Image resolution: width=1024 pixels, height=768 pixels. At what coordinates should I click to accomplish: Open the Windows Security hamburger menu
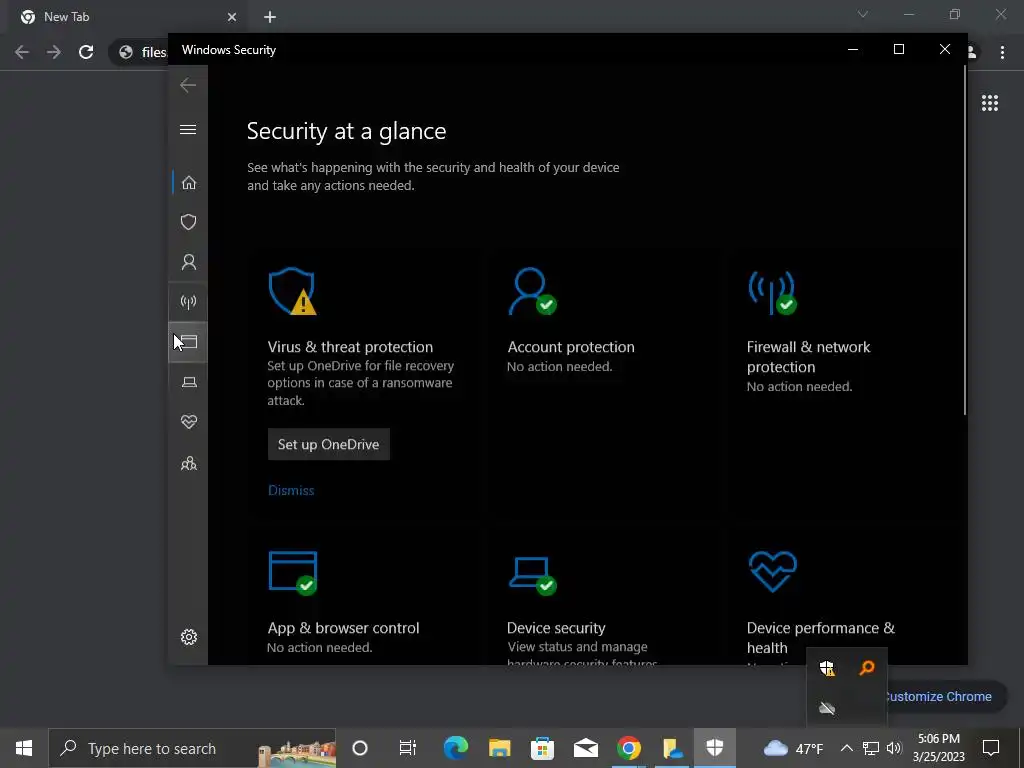coord(188,129)
